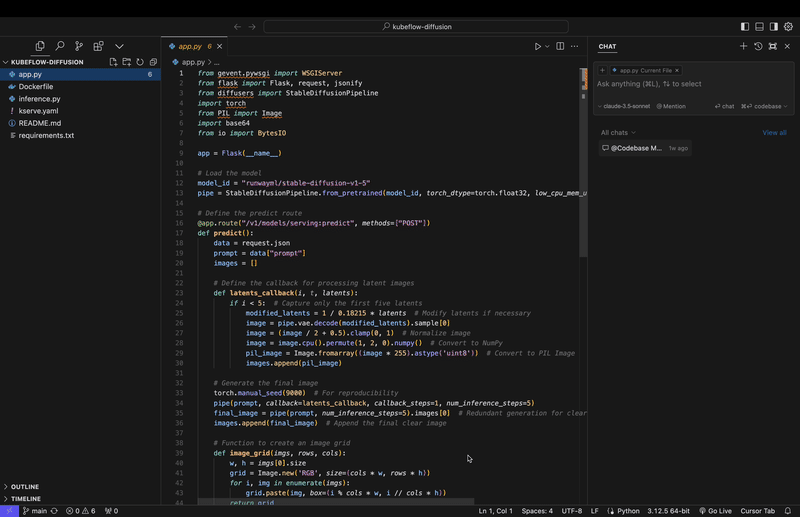Add context with the small plus button
Image resolution: width=800 pixels, height=517 pixels.
[603, 70]
